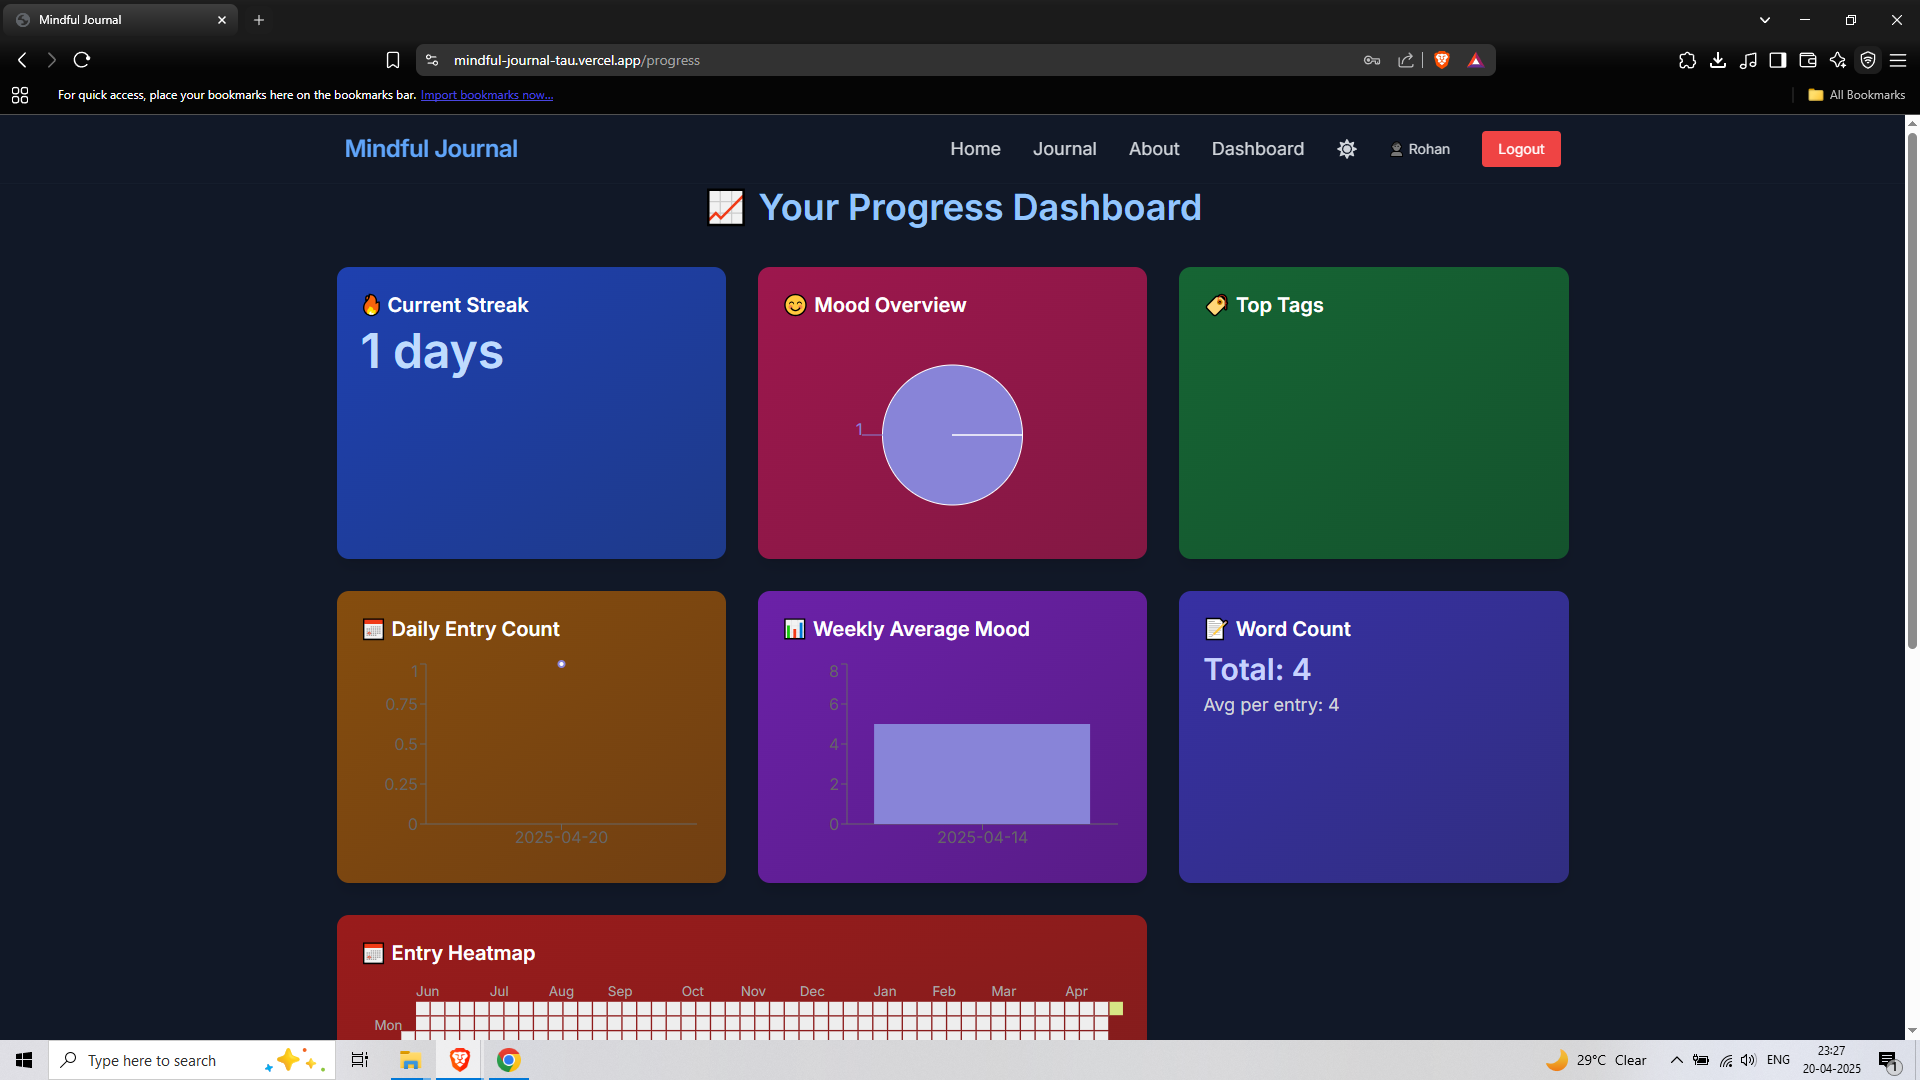Click the Brave Shields lion icon

coord(1442,60)
